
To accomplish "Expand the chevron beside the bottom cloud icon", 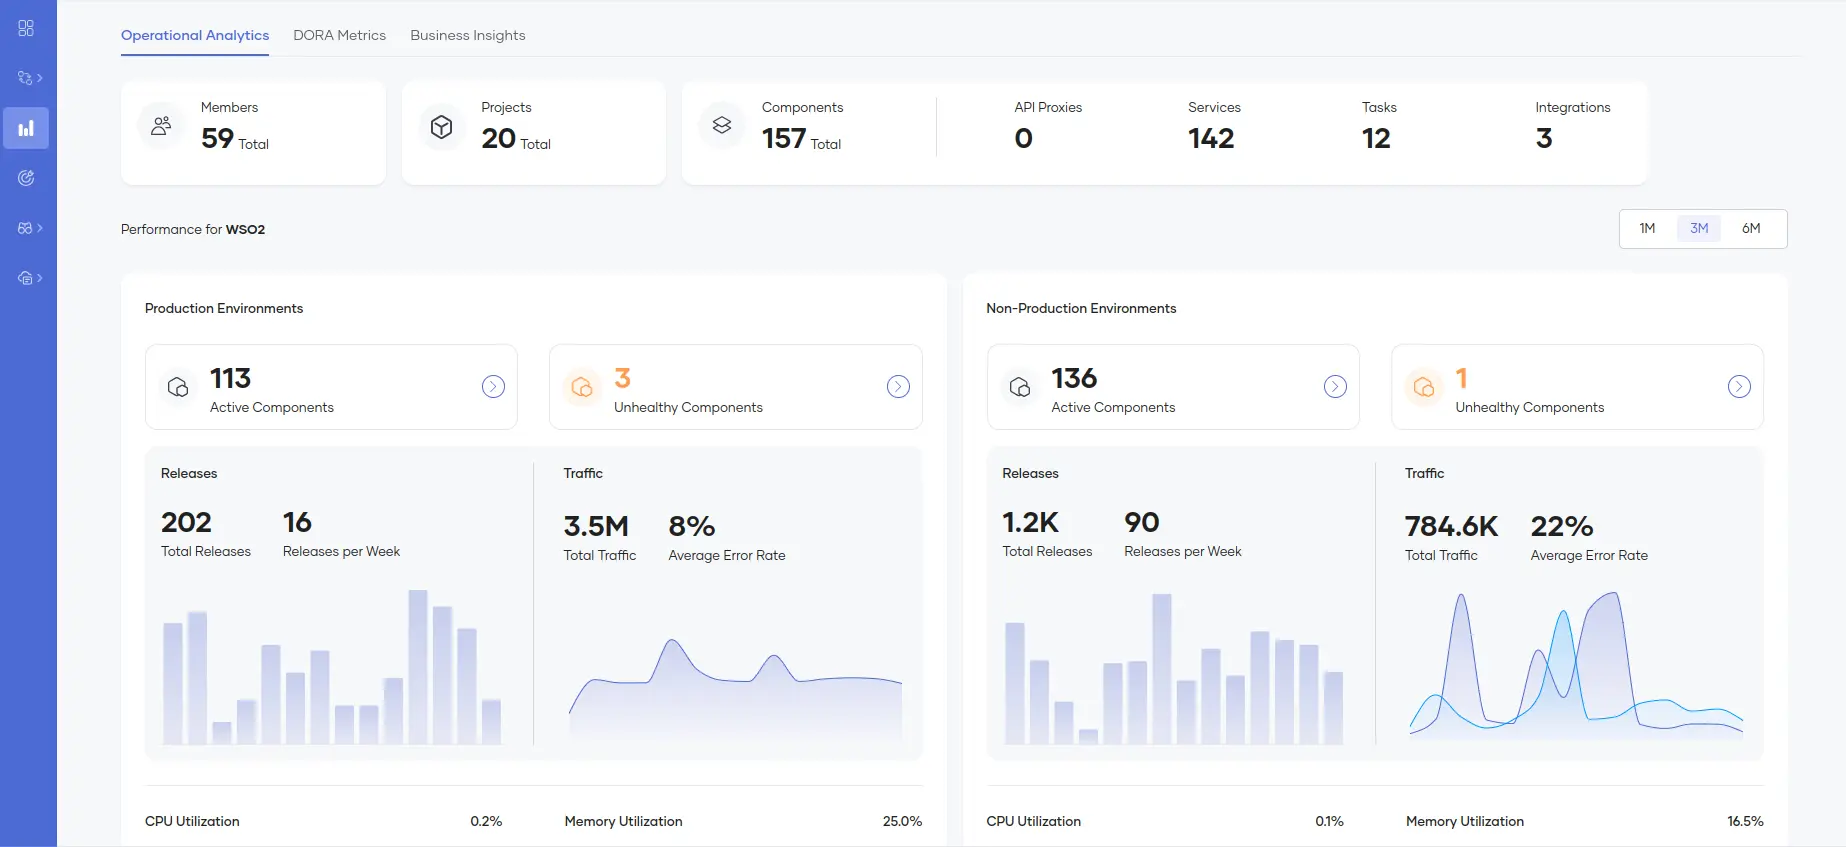I will (x=40, y=278).
